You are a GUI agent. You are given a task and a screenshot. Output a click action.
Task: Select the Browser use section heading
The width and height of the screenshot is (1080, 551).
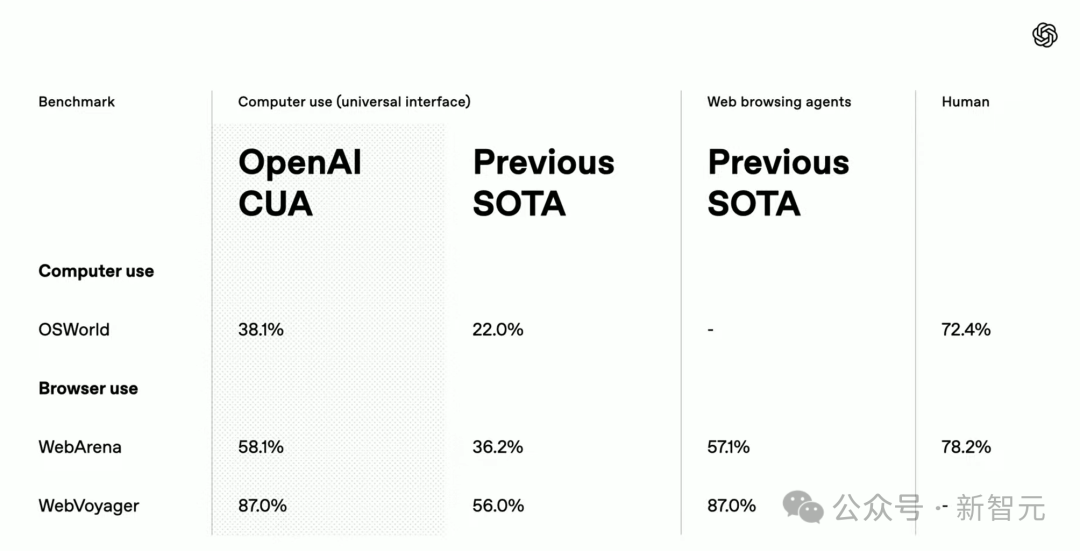click(x=88, y=388)
